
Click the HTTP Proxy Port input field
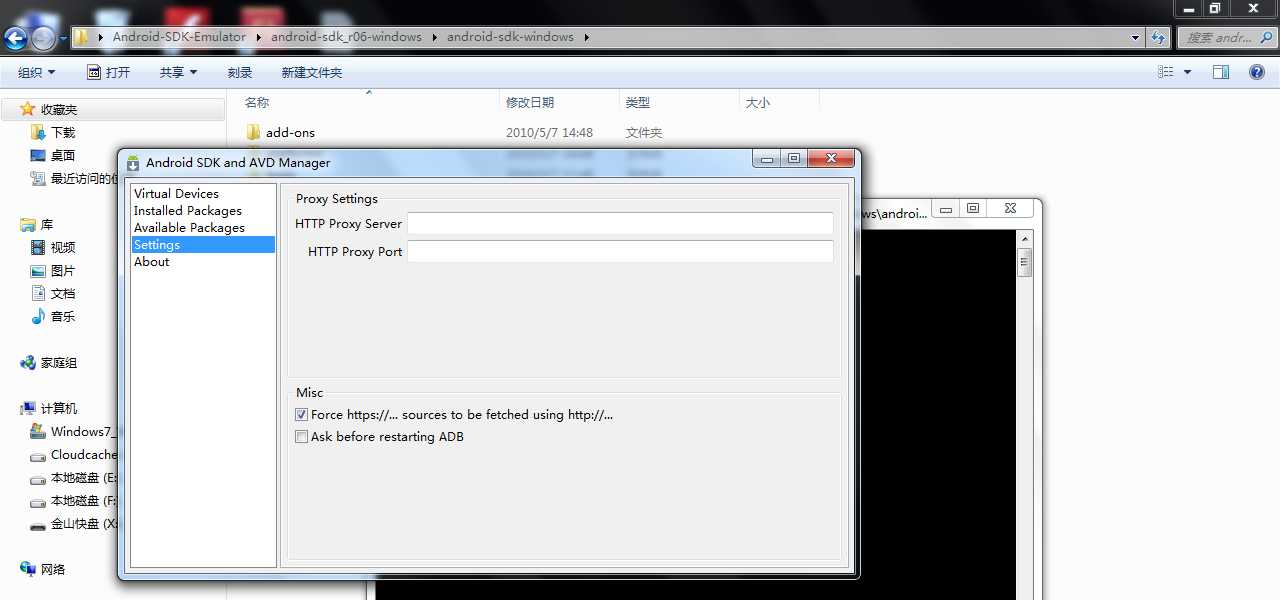[x=620, y=252]
